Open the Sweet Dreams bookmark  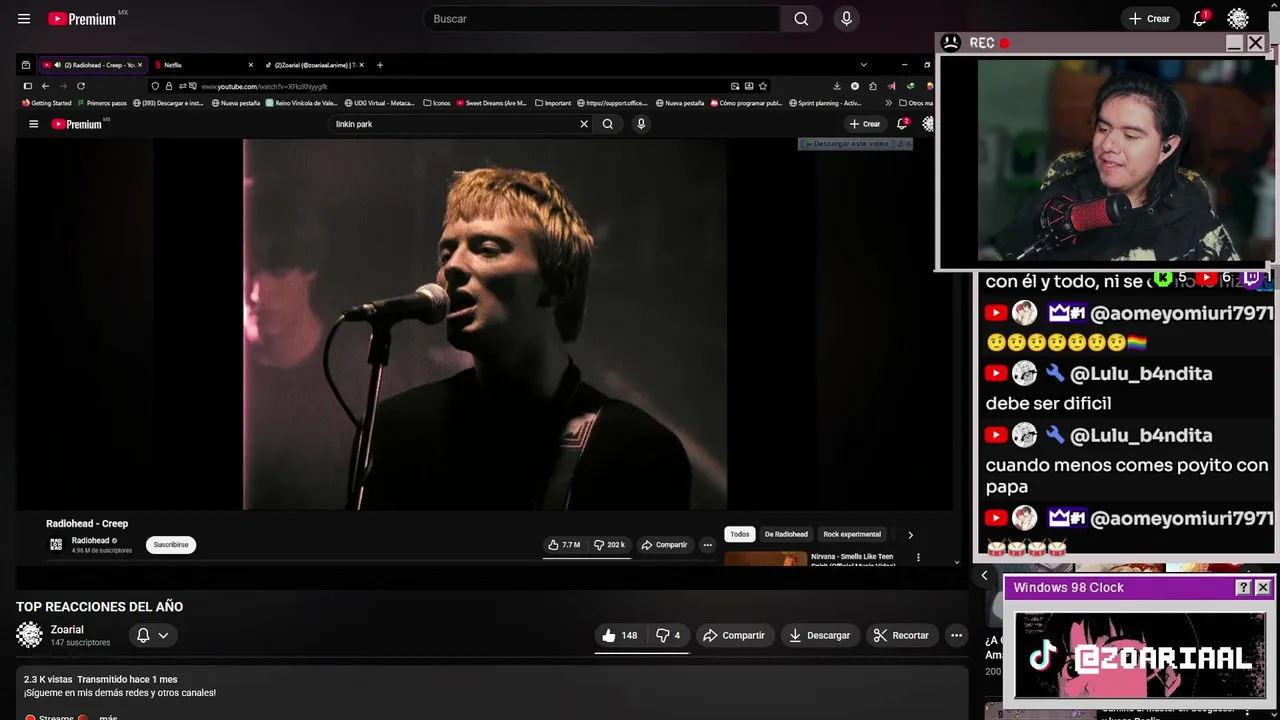pyautogui.click(x=491, y=103)
